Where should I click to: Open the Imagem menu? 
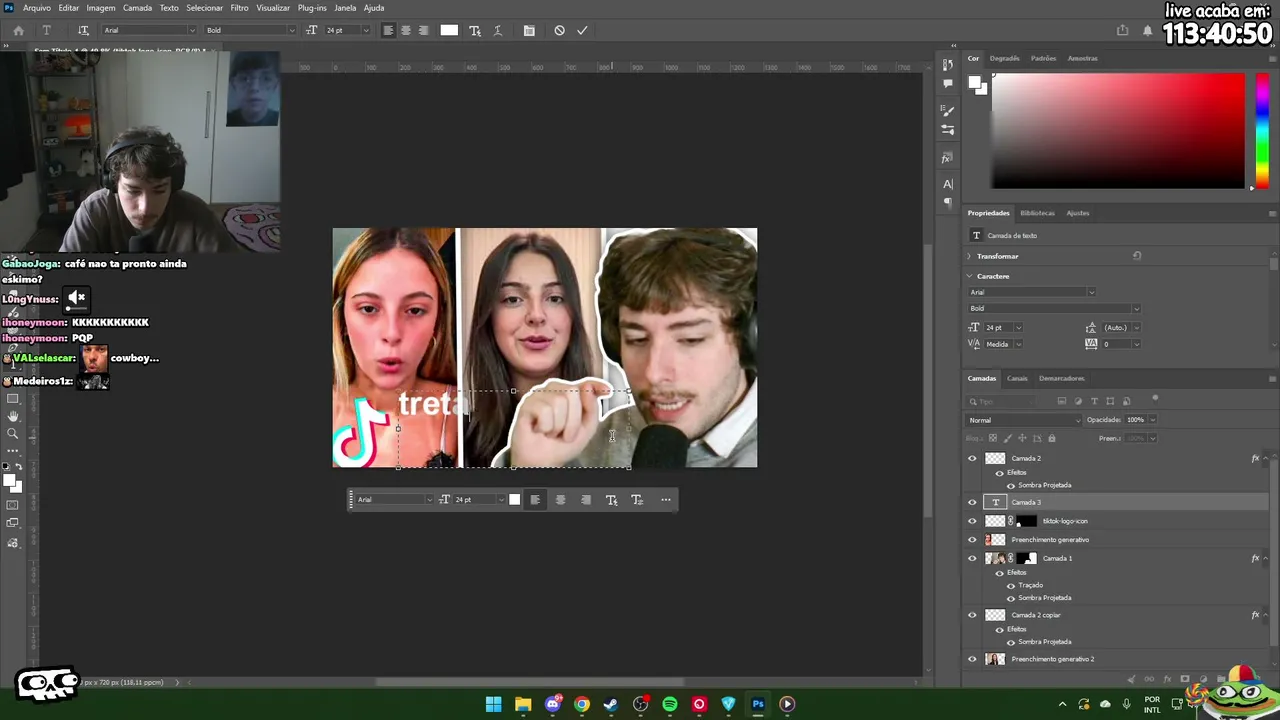(101, 8)
